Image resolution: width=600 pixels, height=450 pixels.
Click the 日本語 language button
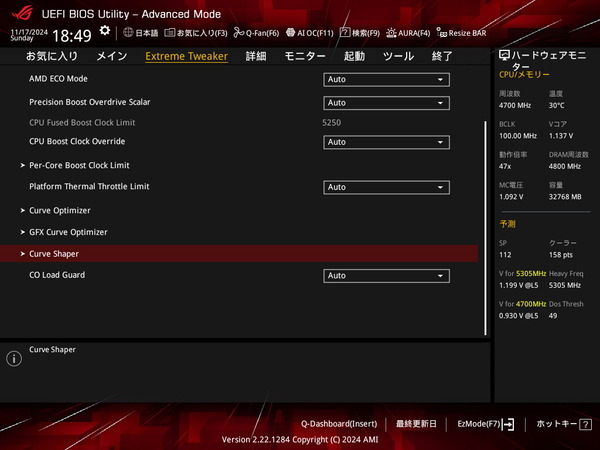(147, 33)
